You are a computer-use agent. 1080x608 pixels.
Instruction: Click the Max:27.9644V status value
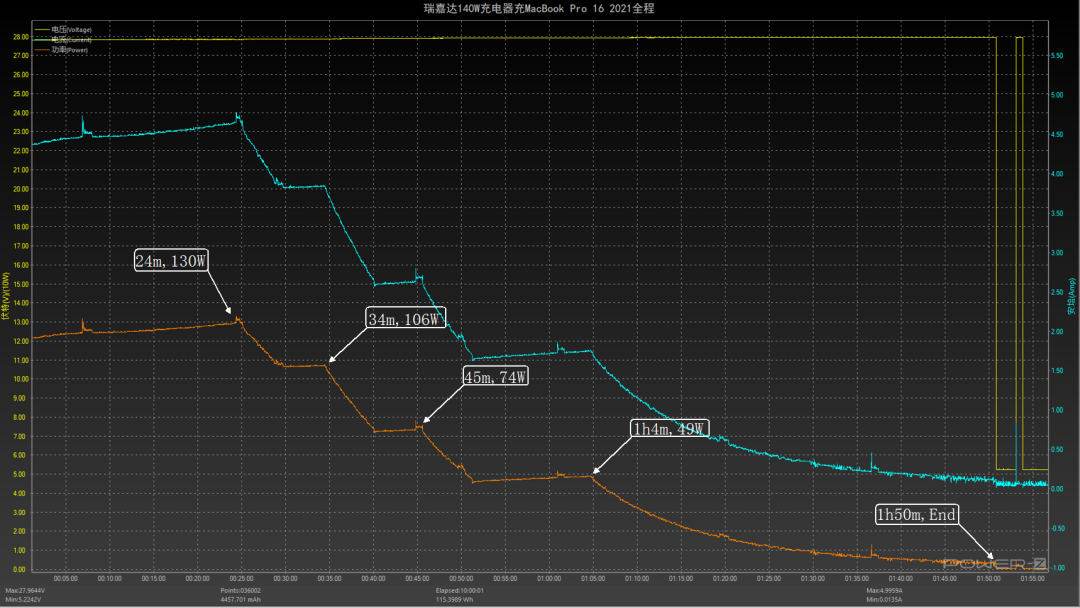point(25,591)
